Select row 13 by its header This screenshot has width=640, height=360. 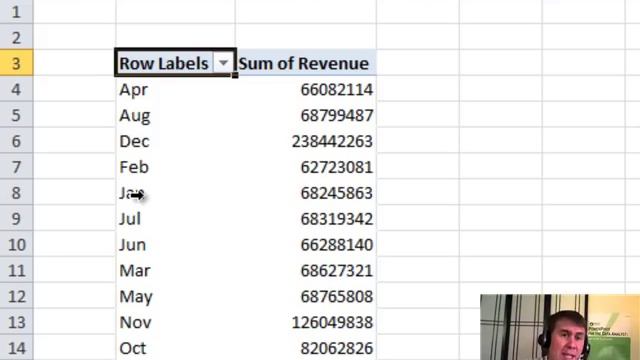[16, 322]
